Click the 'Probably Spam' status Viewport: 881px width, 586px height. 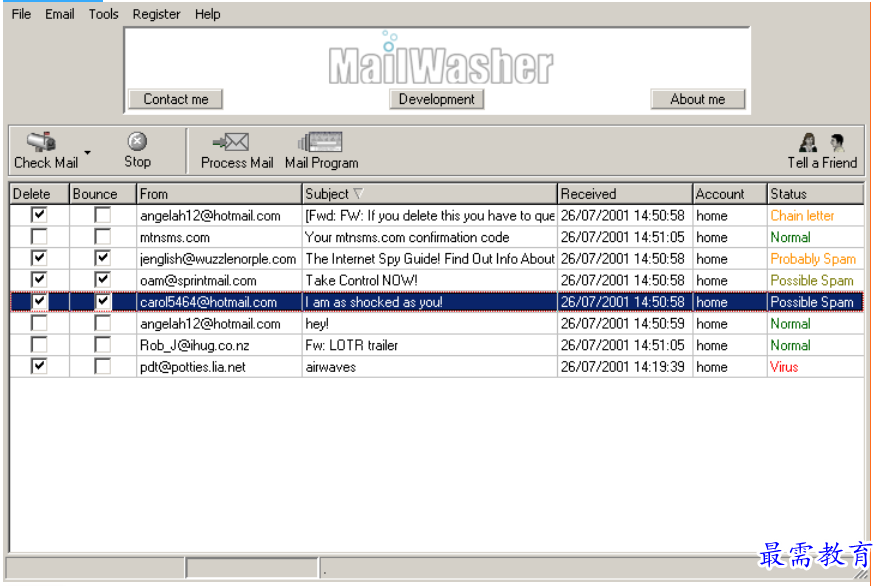tap(813, 259)
